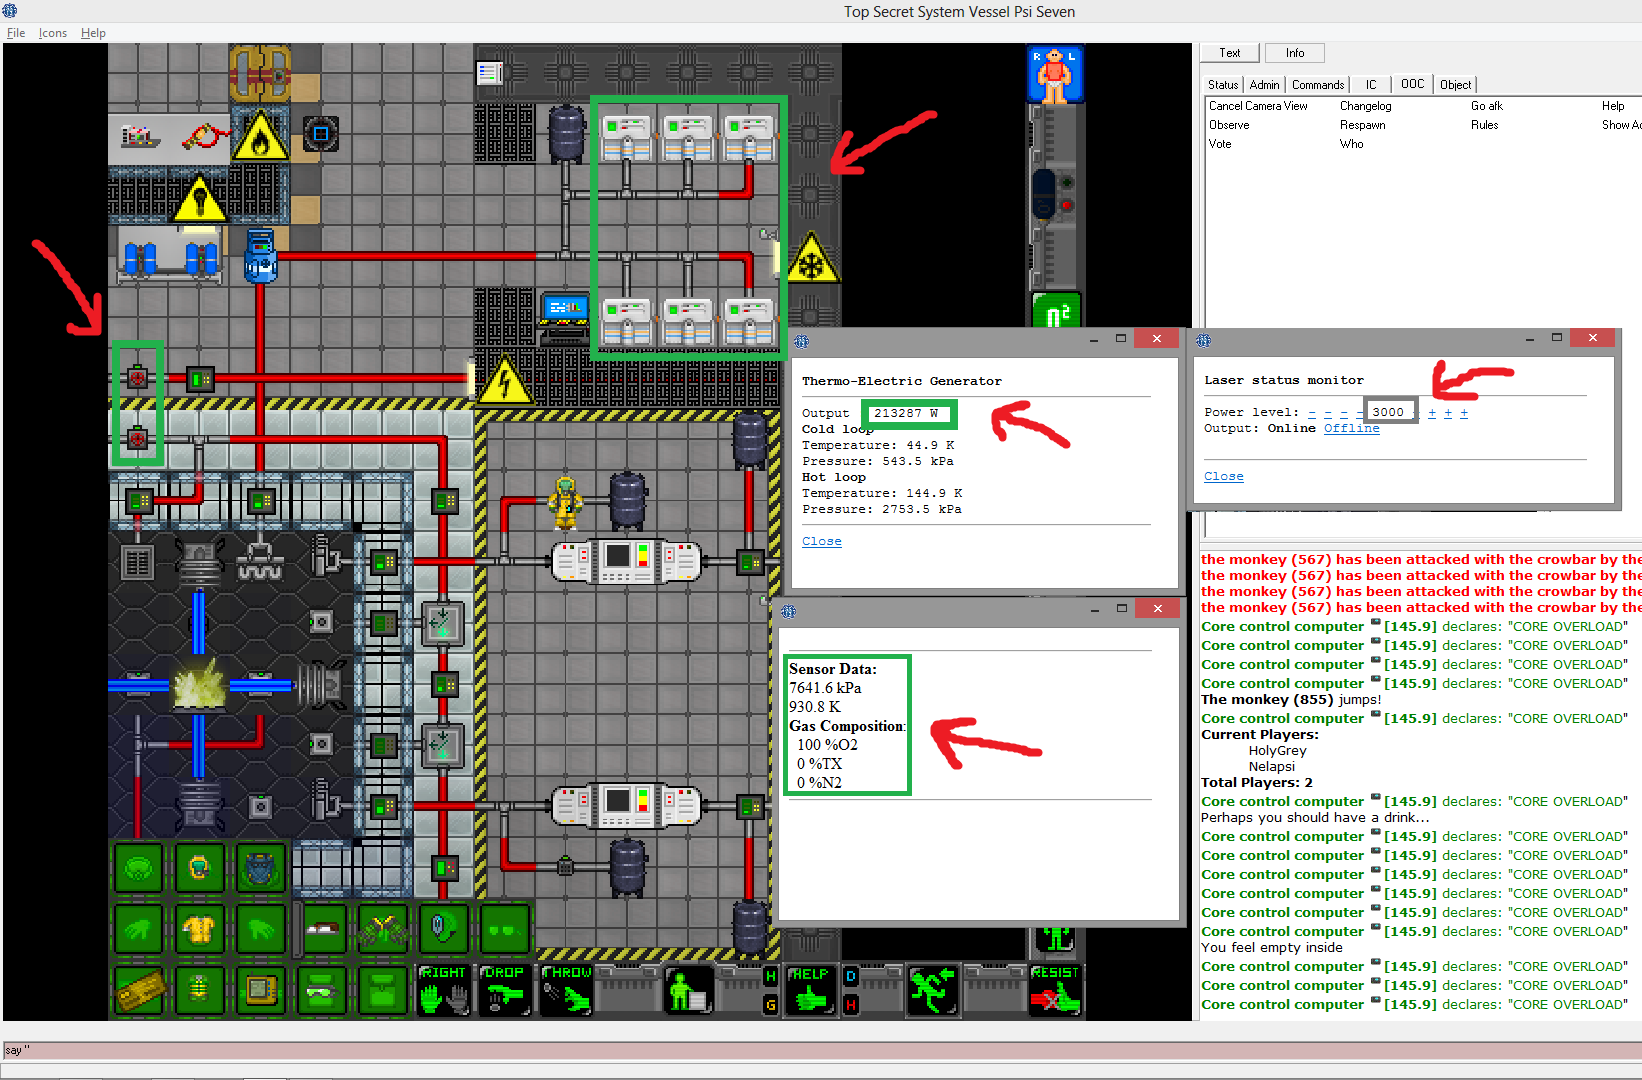
Task: Toggle THROW mode in the HUD
Action: tap(567, 989)
